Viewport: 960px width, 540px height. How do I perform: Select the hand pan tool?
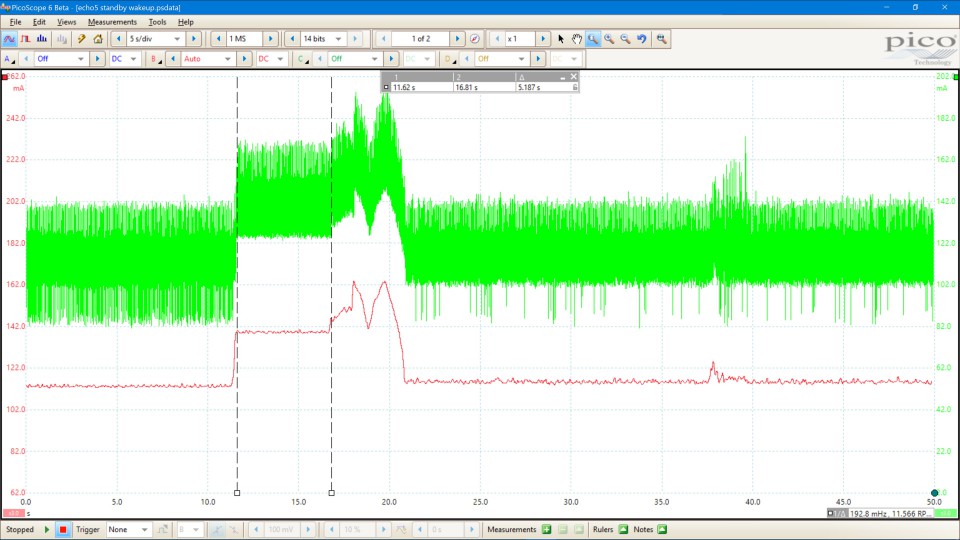coord(576,39)
